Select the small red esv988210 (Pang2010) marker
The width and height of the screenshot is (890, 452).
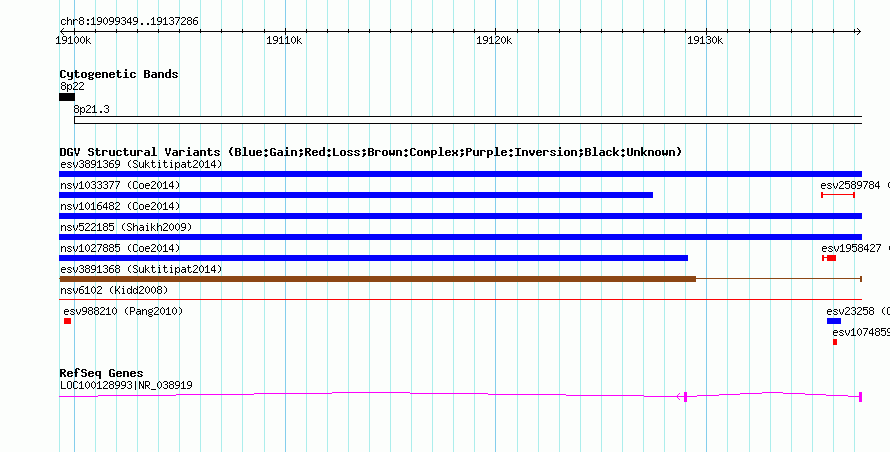pos(68,321)
